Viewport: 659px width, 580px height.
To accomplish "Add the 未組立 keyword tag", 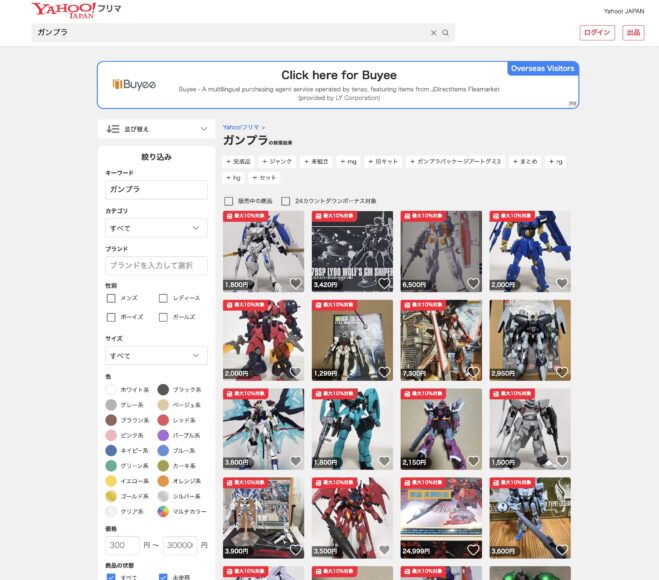I will [316, 161].
